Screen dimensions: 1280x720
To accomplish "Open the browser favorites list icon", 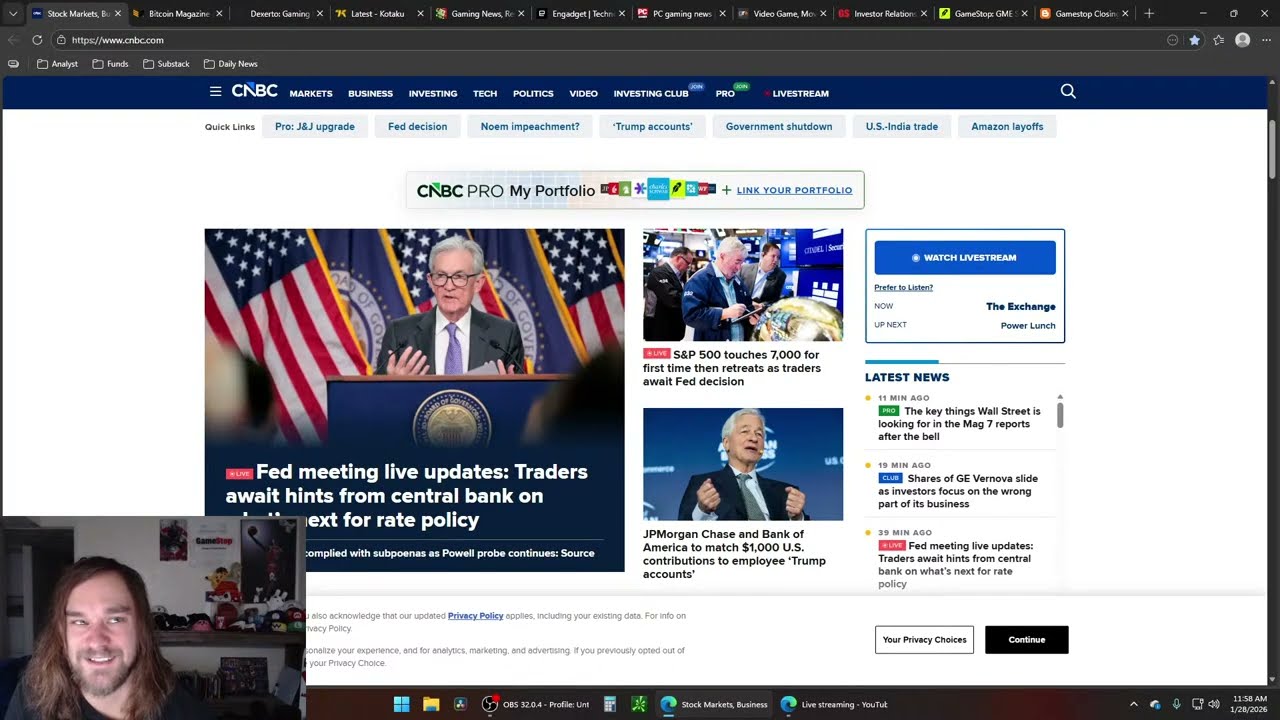I will [x=1218, y=40].
